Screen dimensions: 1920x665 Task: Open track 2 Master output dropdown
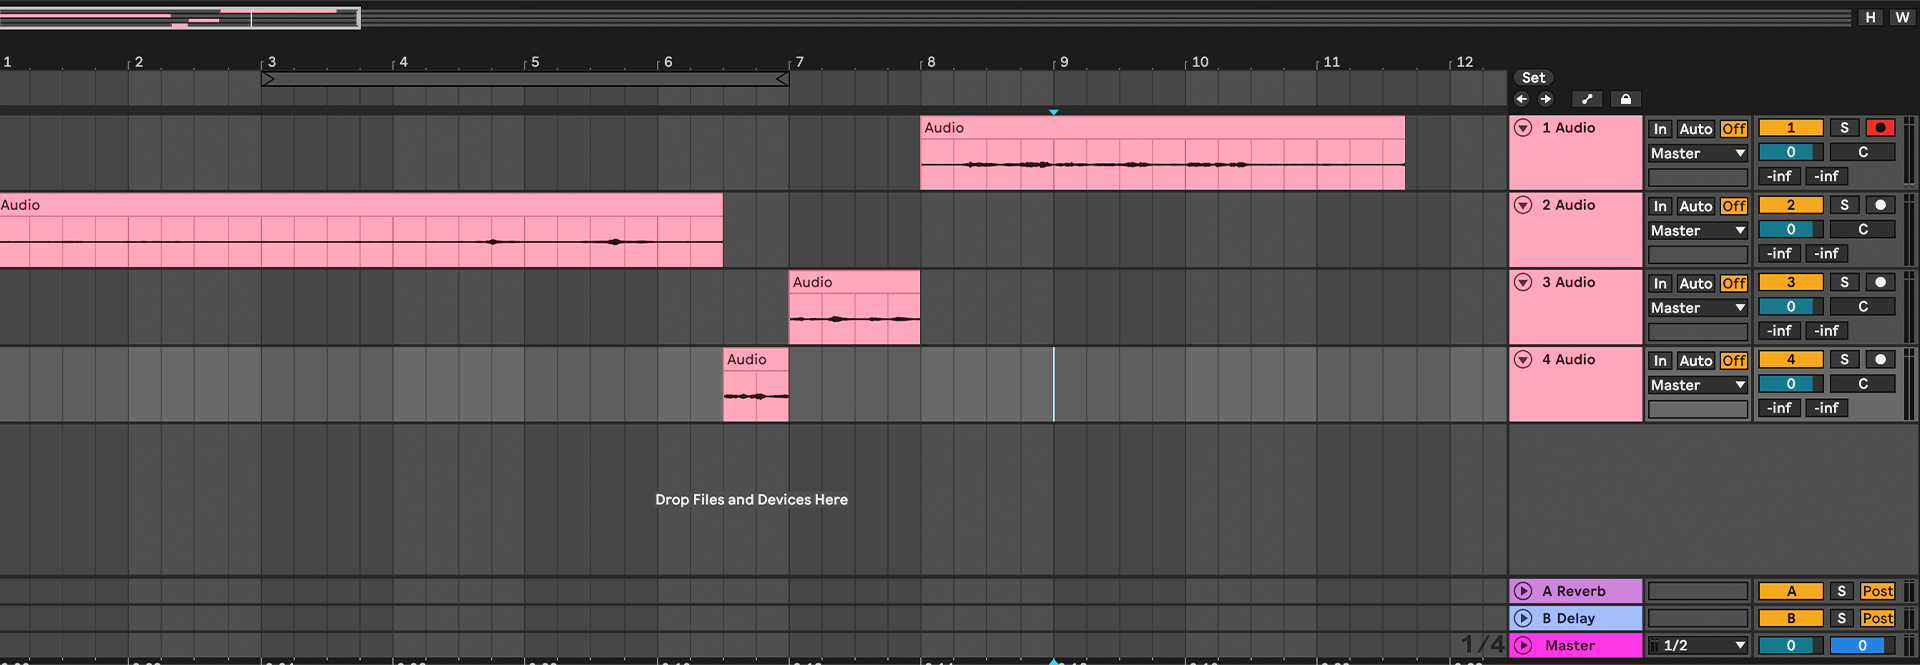click(1698, 230)
